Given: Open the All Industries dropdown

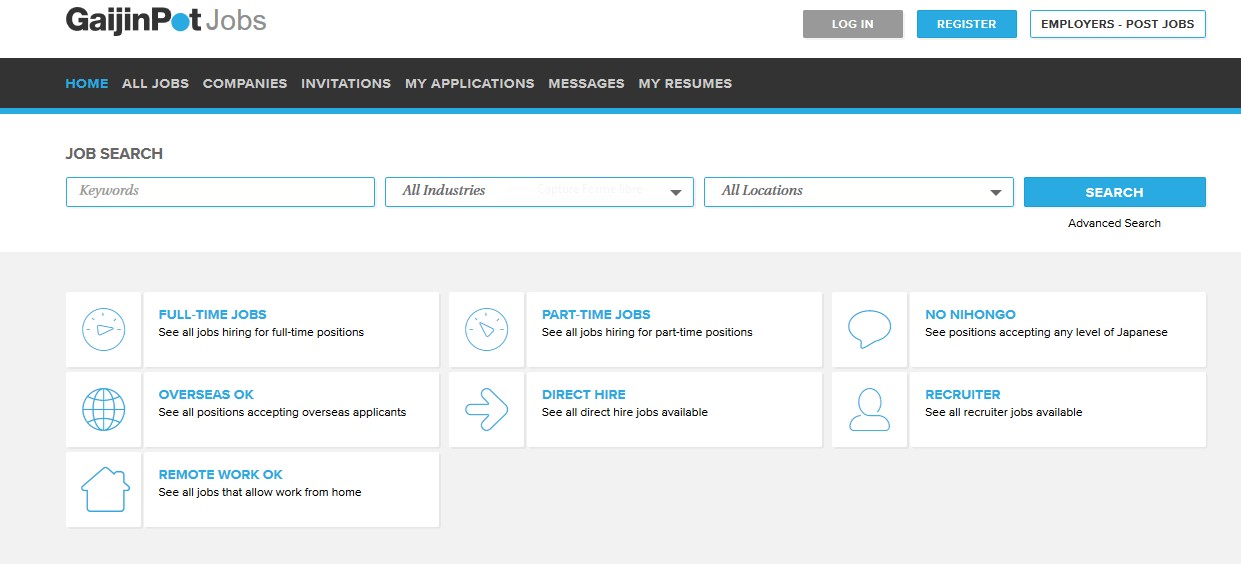Looking at the screenshot, I should pos(539,192).
